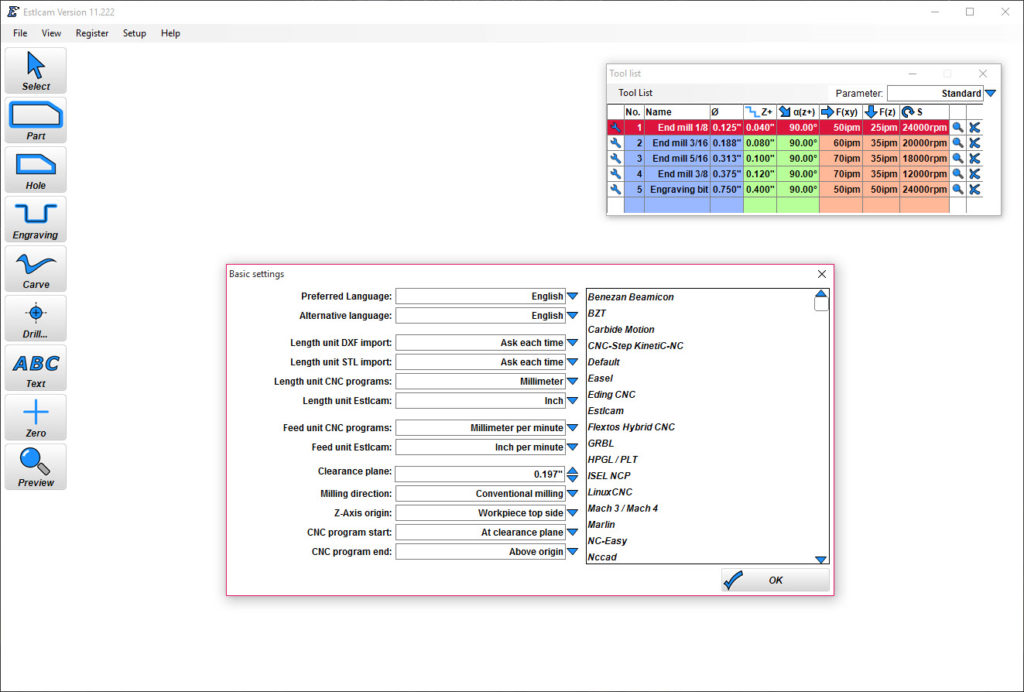Click scrollbar thumb in CNC controller list
The height and width of the screenshot is (692, 1024).
pyautogui.click(x=821, y=304)
